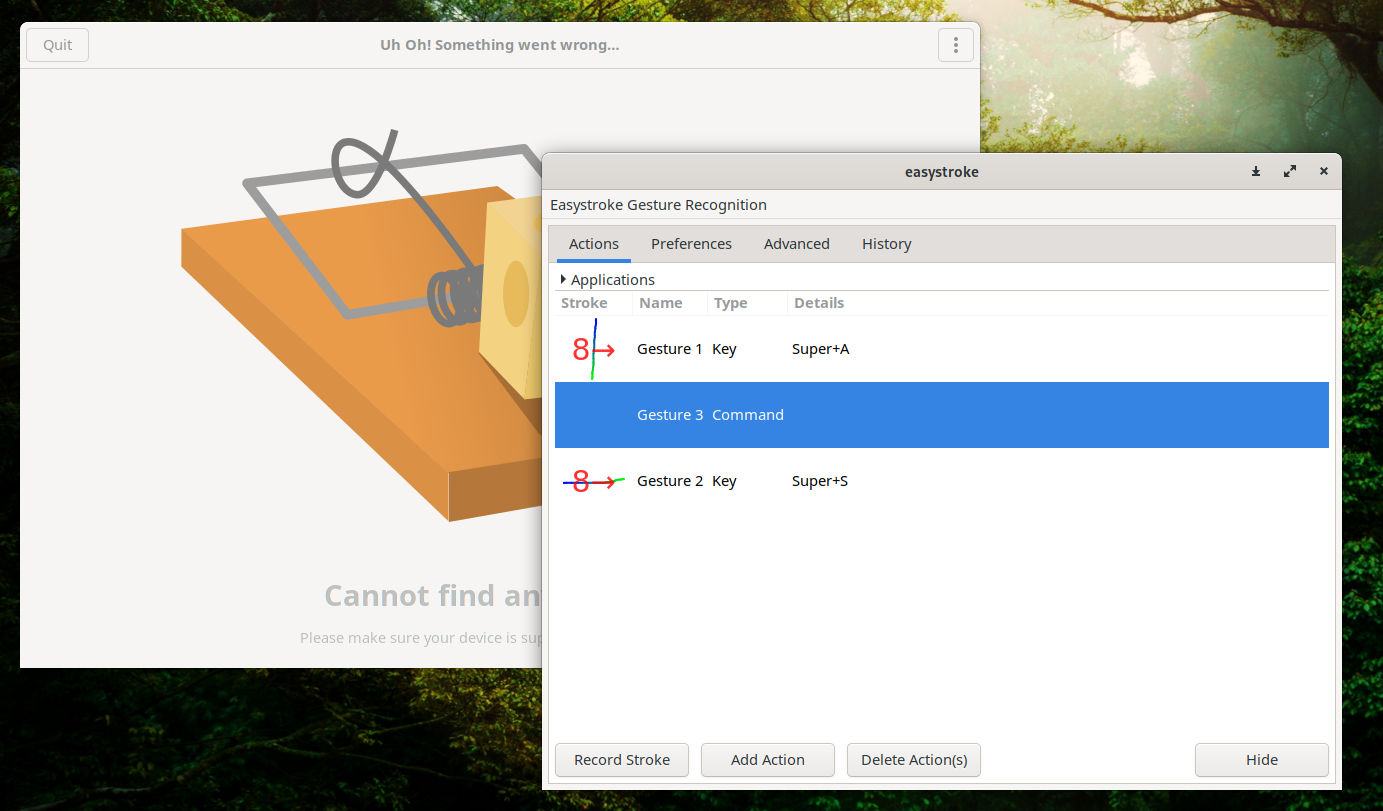
Task: Click the Stroke column header
Action: [x=594, y=303]
